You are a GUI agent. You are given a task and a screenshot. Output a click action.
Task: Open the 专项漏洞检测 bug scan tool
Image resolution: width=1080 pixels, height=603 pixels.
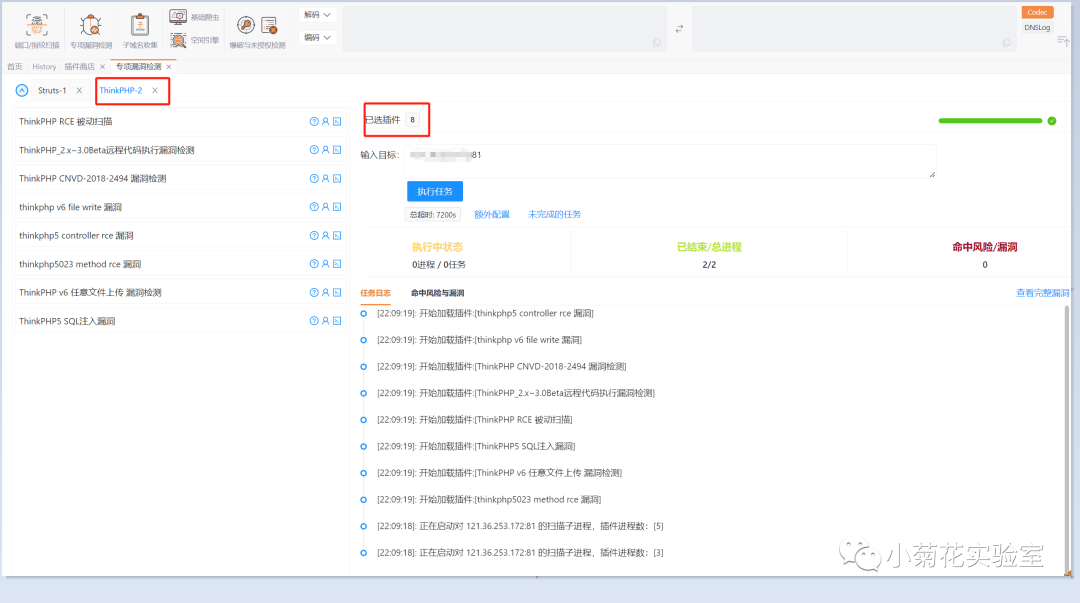tap(91, 30)
